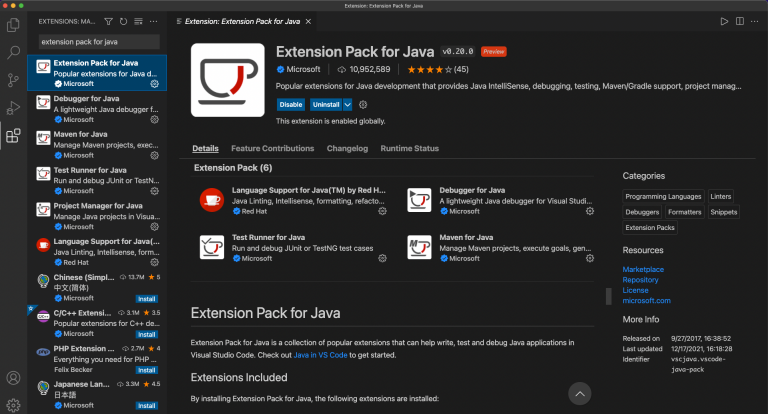Expand the Uninstall dropdown arrow
The height and width of the screenshot is (414, 768).
click(348, 104)
